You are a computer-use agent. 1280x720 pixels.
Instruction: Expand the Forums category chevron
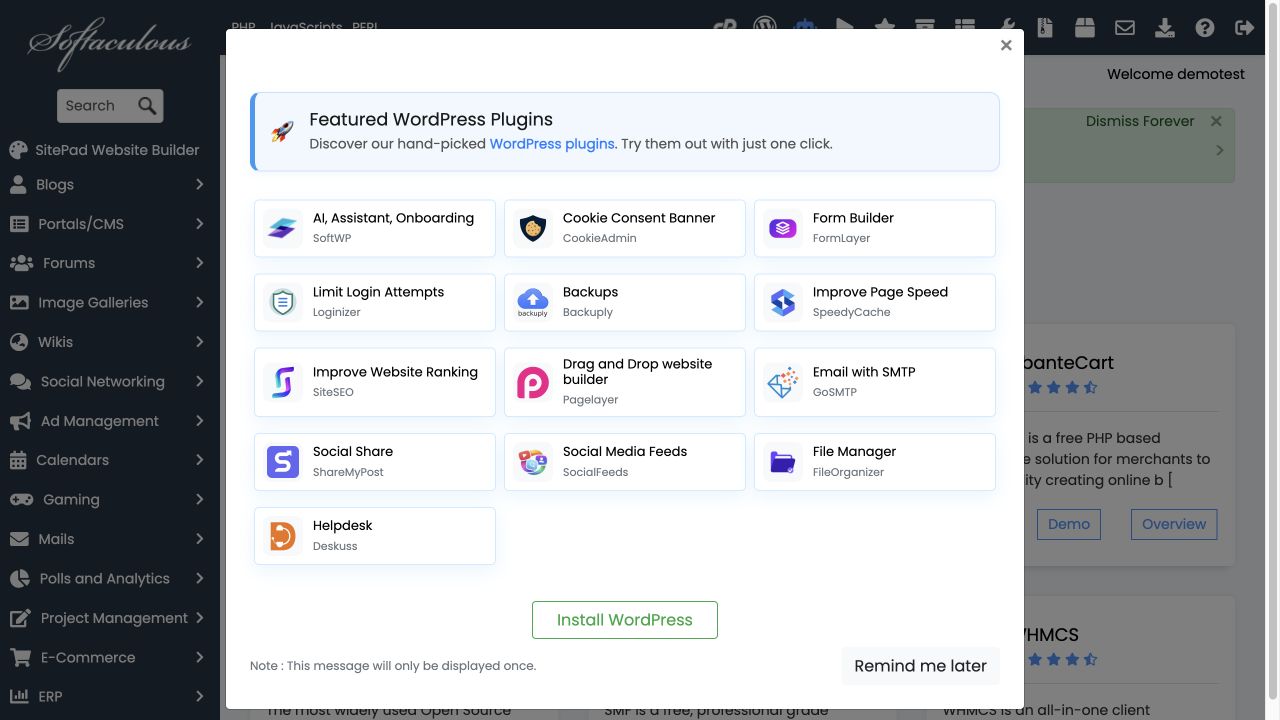[199, 263]
